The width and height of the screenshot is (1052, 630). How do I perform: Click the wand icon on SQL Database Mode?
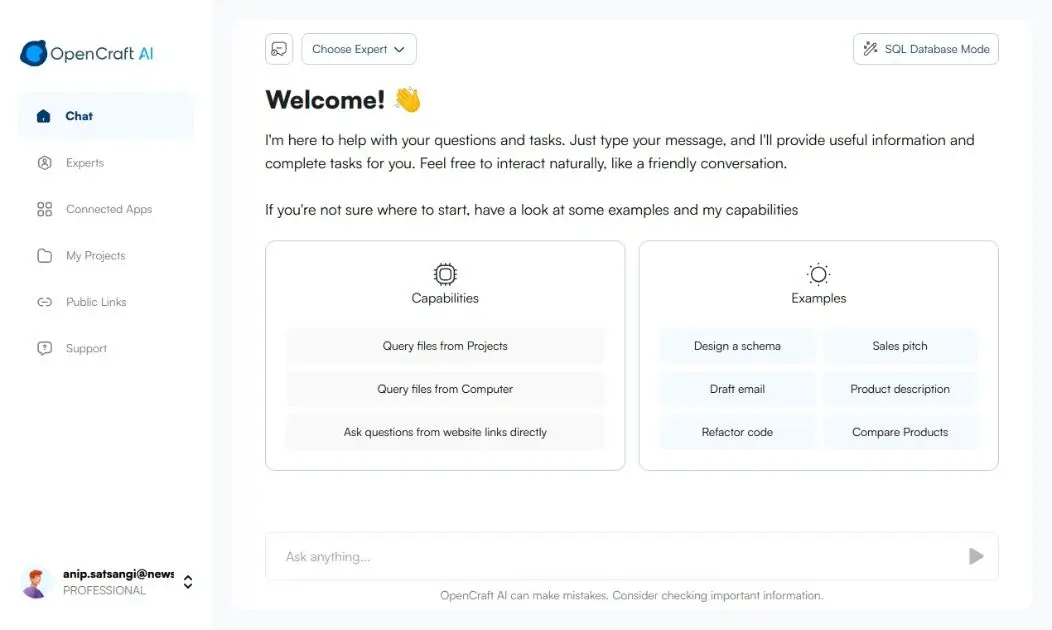[x=868, y=48]
